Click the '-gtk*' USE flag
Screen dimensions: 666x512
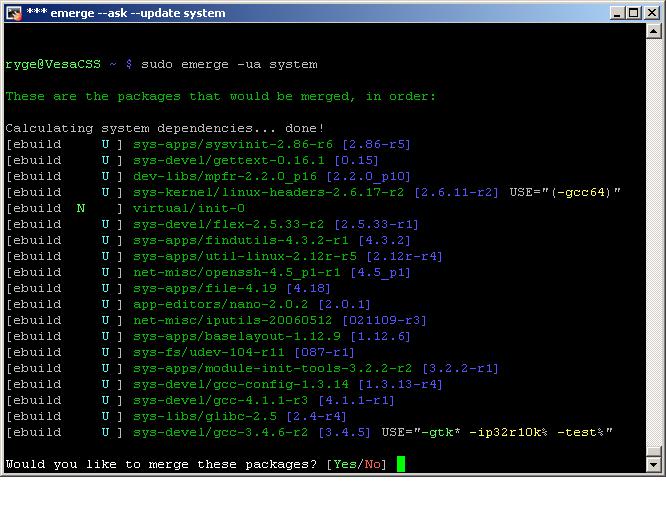coord(439,433)
